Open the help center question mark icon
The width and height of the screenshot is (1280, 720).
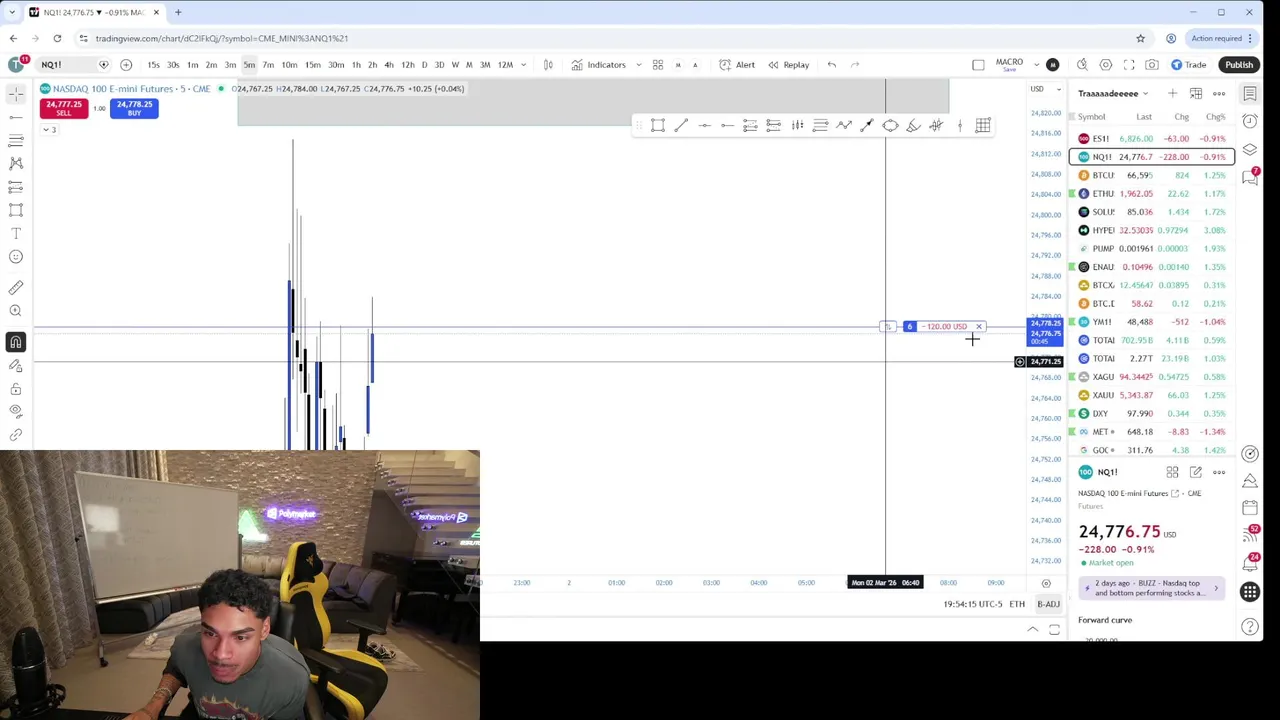pos(1250,627)
